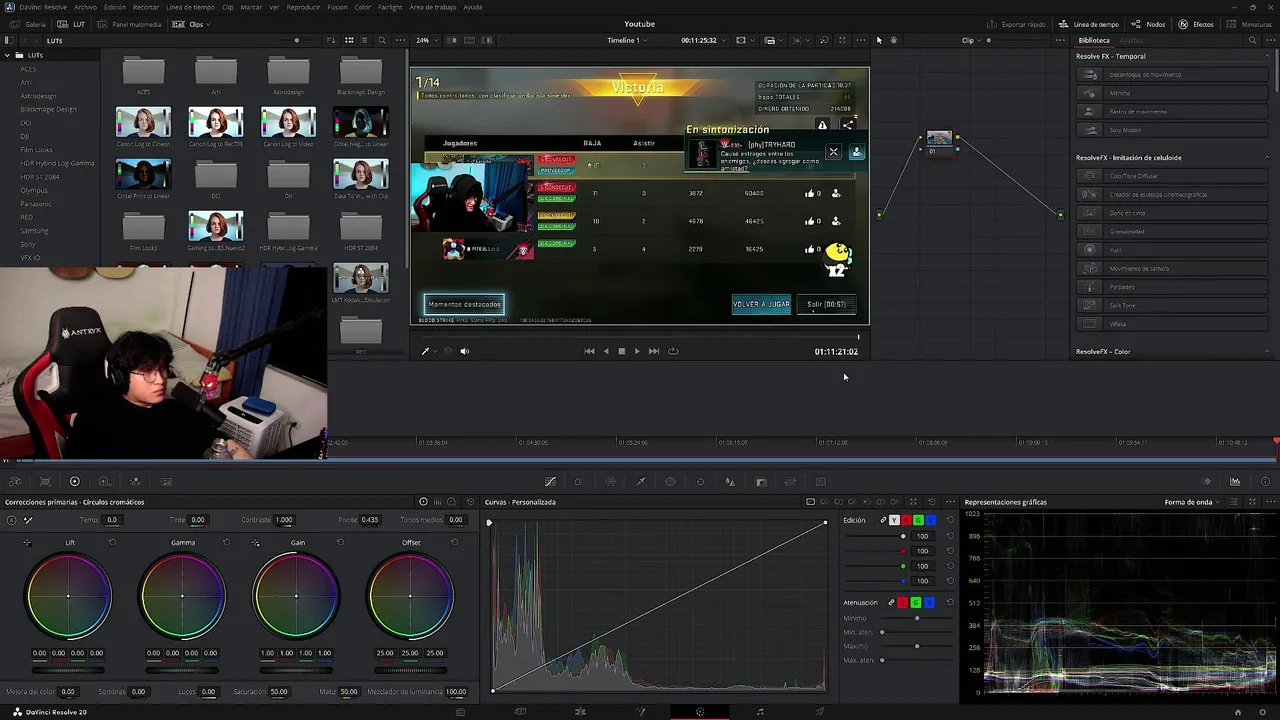
Task: Toggle the Efectos panel
Action: pos(1196,24)
